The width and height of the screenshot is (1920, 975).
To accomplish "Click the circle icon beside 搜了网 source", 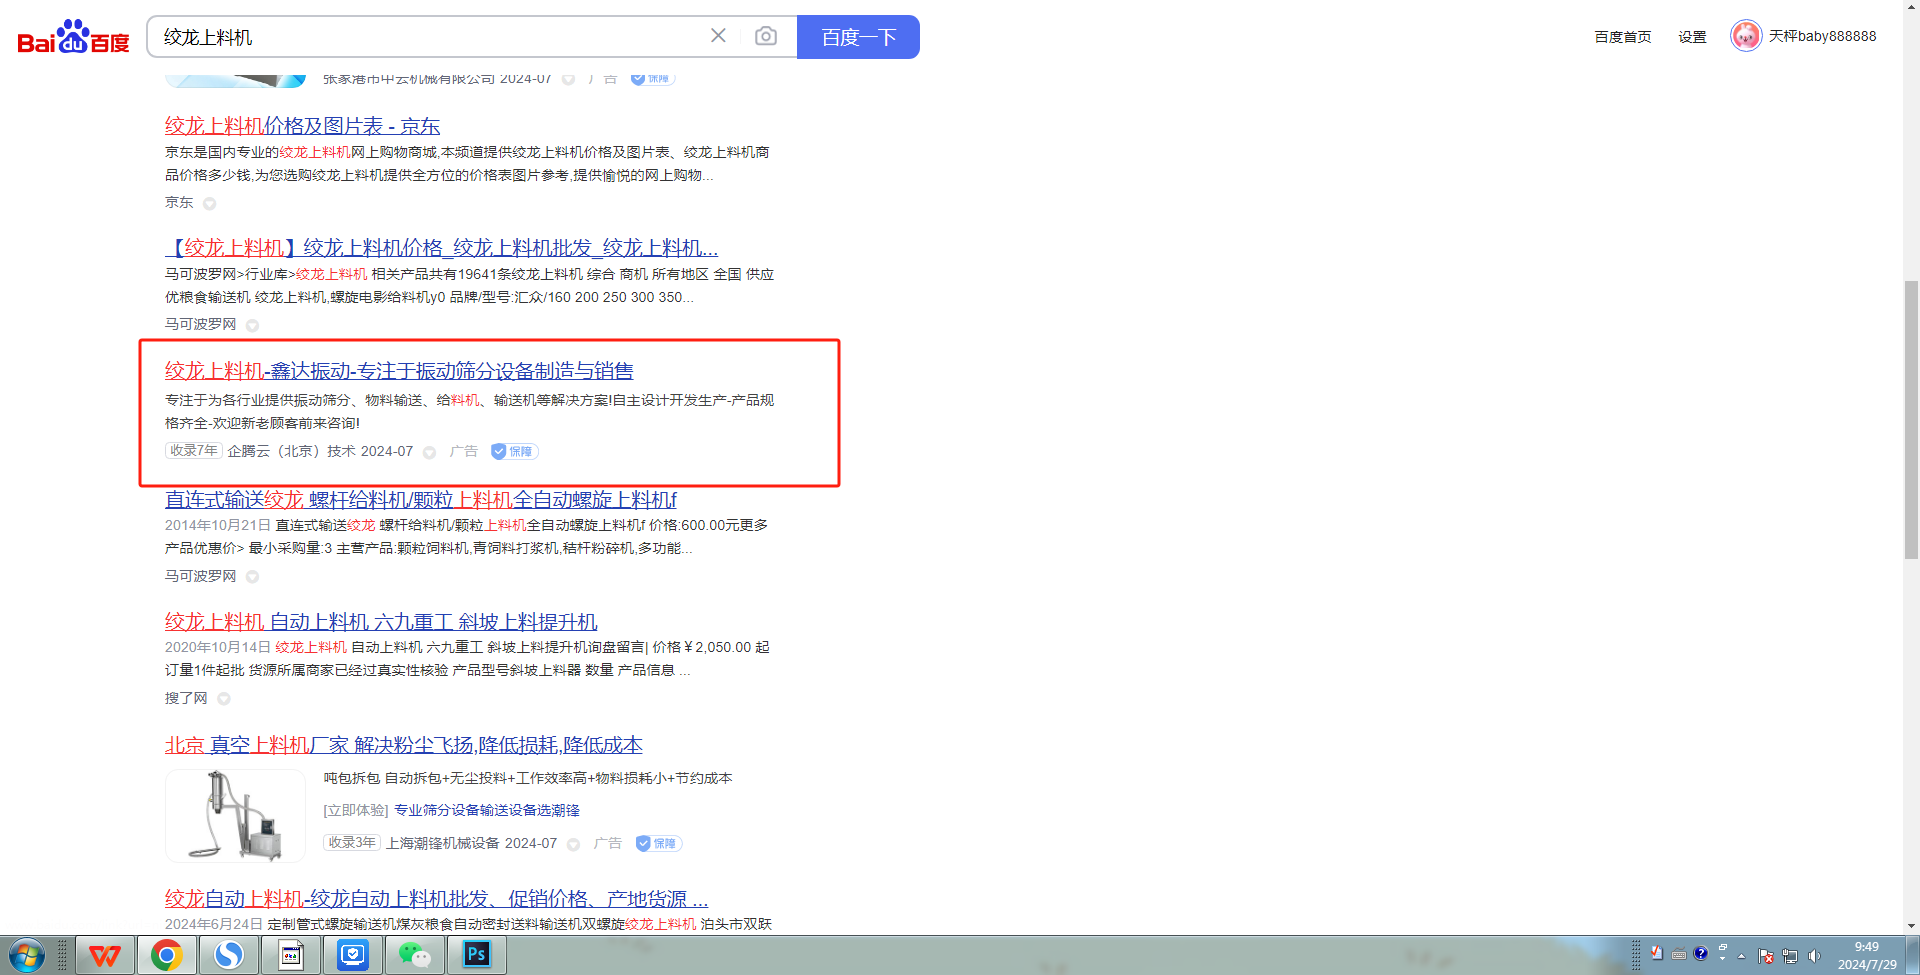I will [x=224, y=699].
